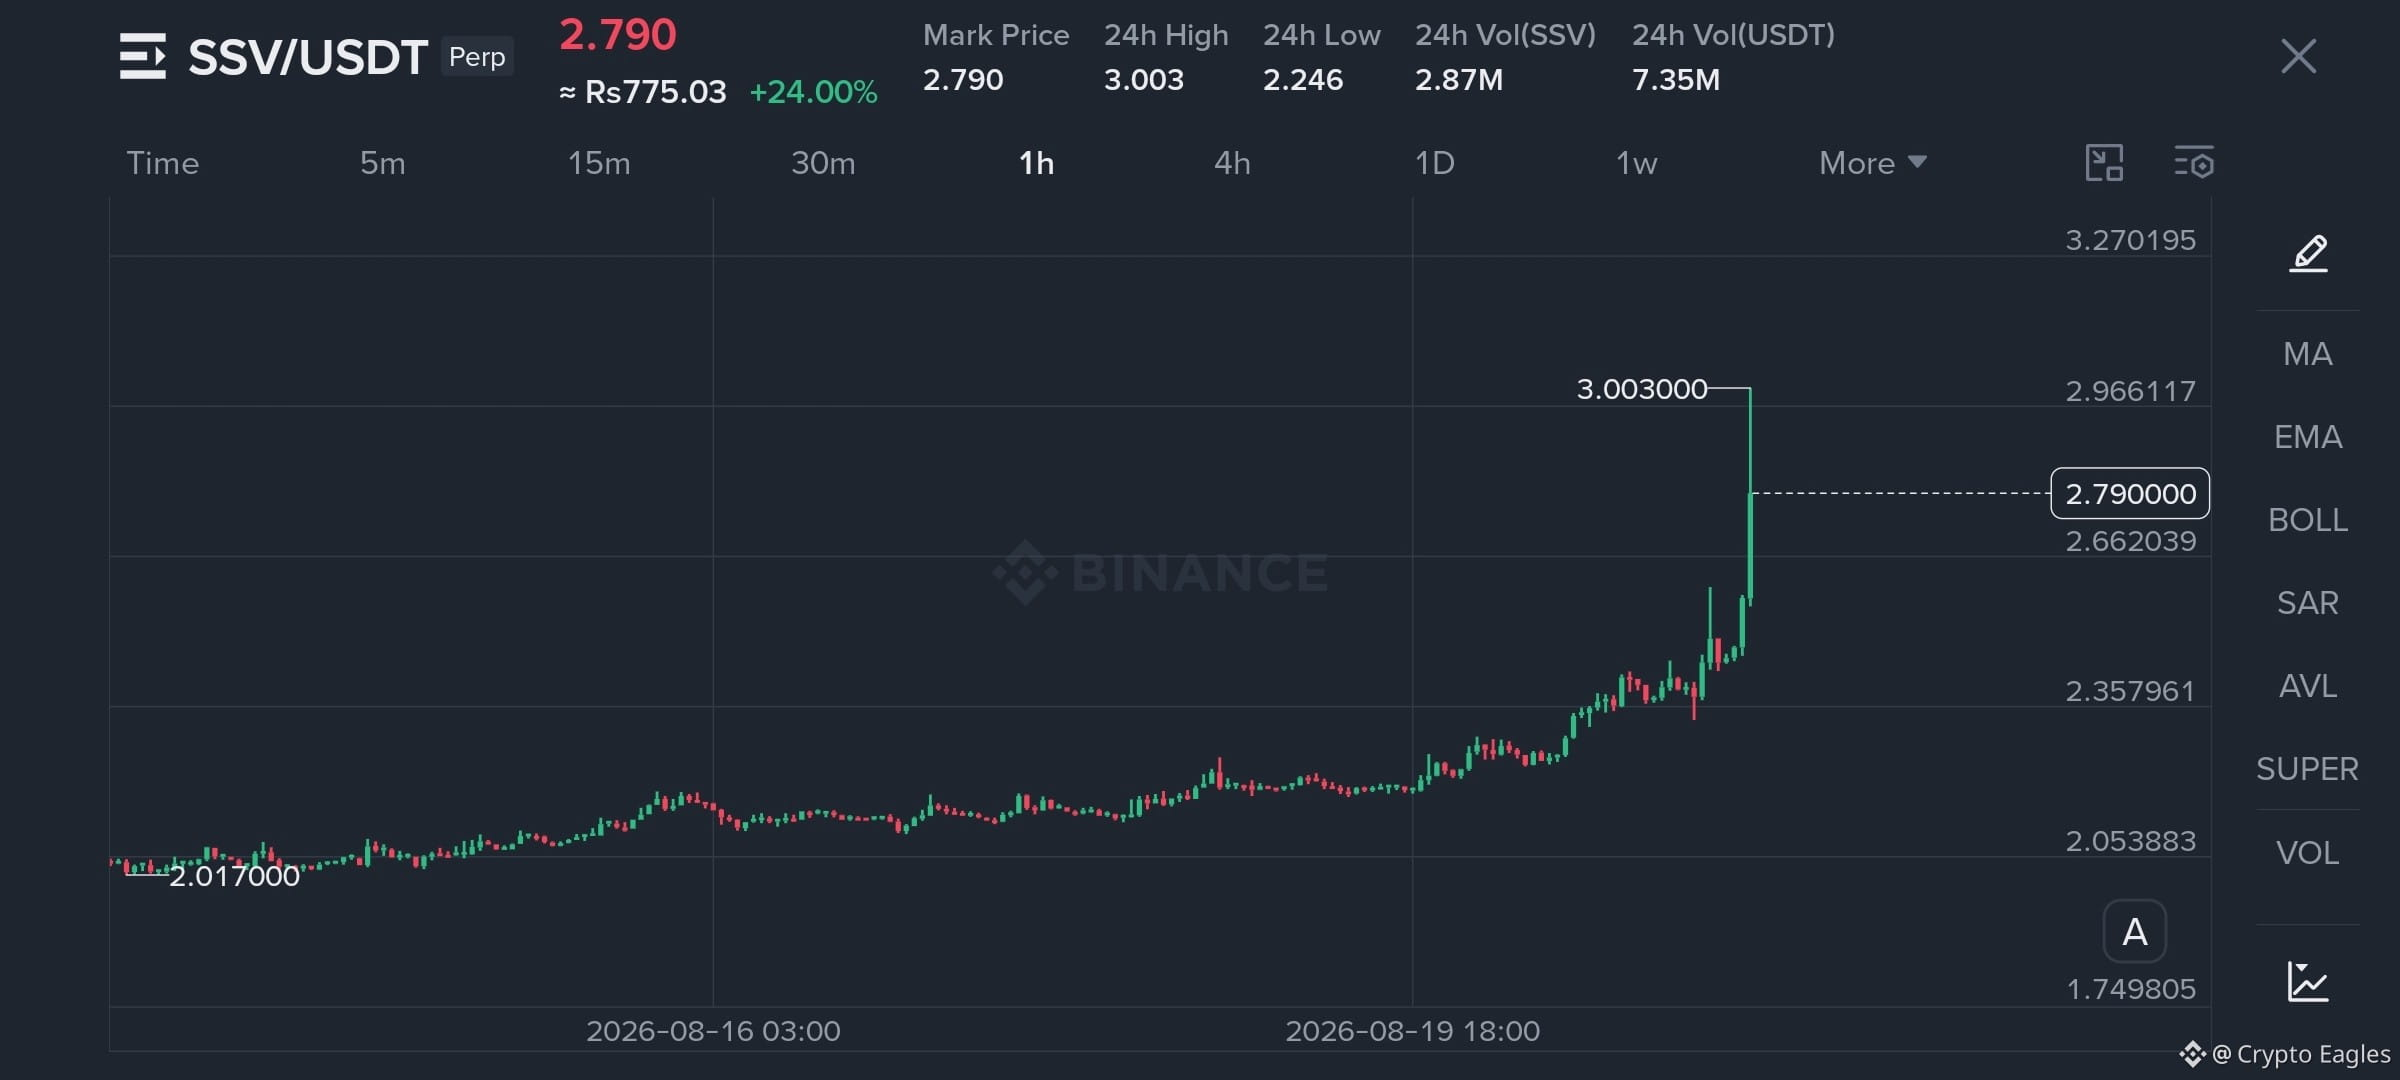Screen dimensions: 2400x1080
Task: Select the 30m interval
Action: (x=823, y=163)
